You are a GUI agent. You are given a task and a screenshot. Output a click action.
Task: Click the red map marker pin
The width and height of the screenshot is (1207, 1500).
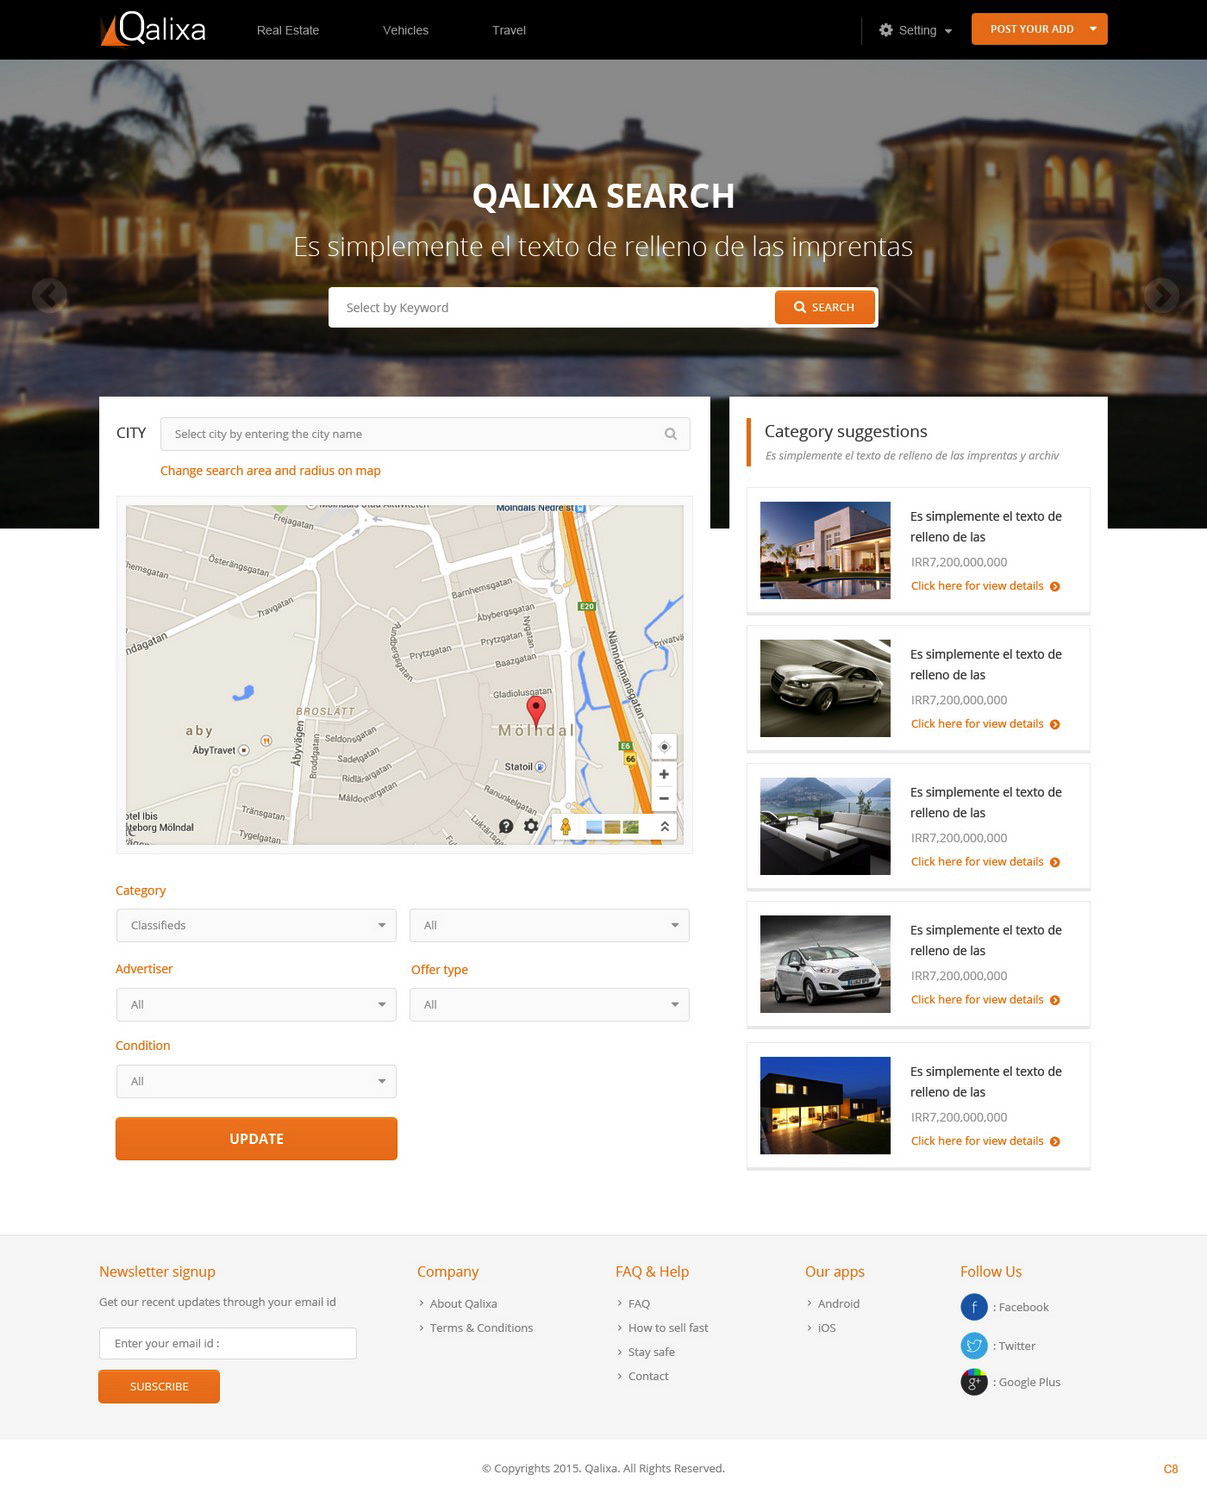click(x=536, y=711)
